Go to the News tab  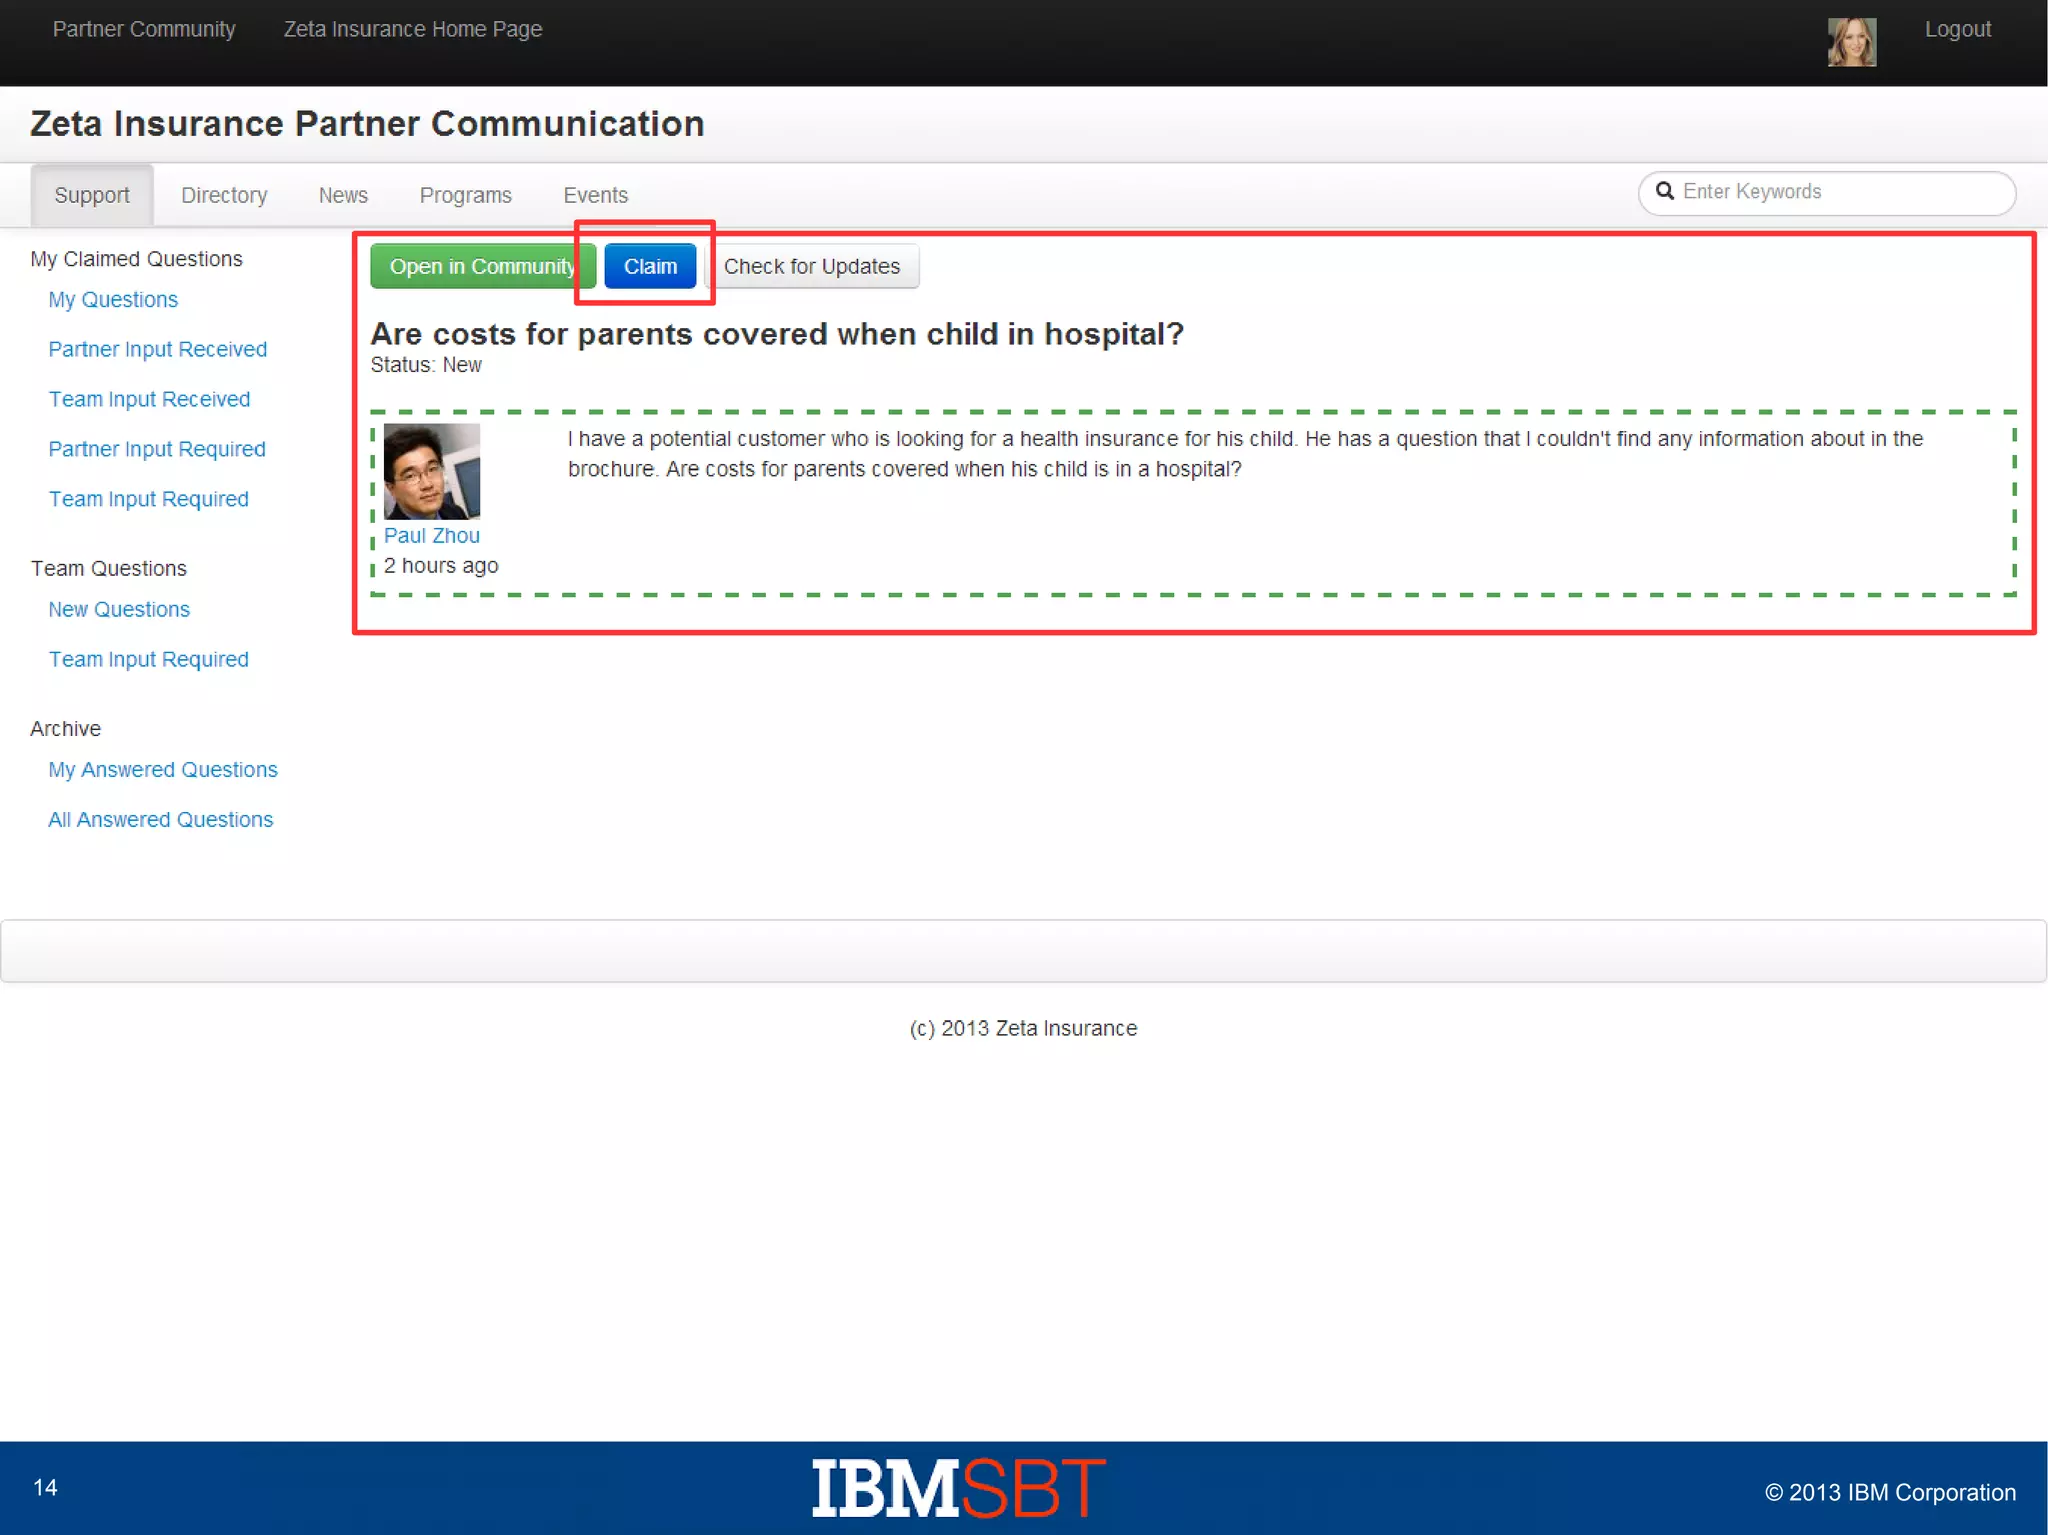343,195
